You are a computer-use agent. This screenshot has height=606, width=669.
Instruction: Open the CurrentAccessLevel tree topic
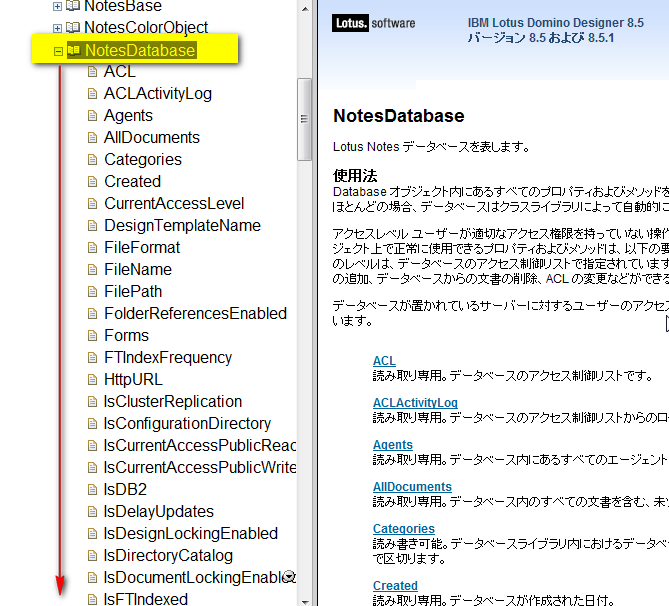pos(174,204)
